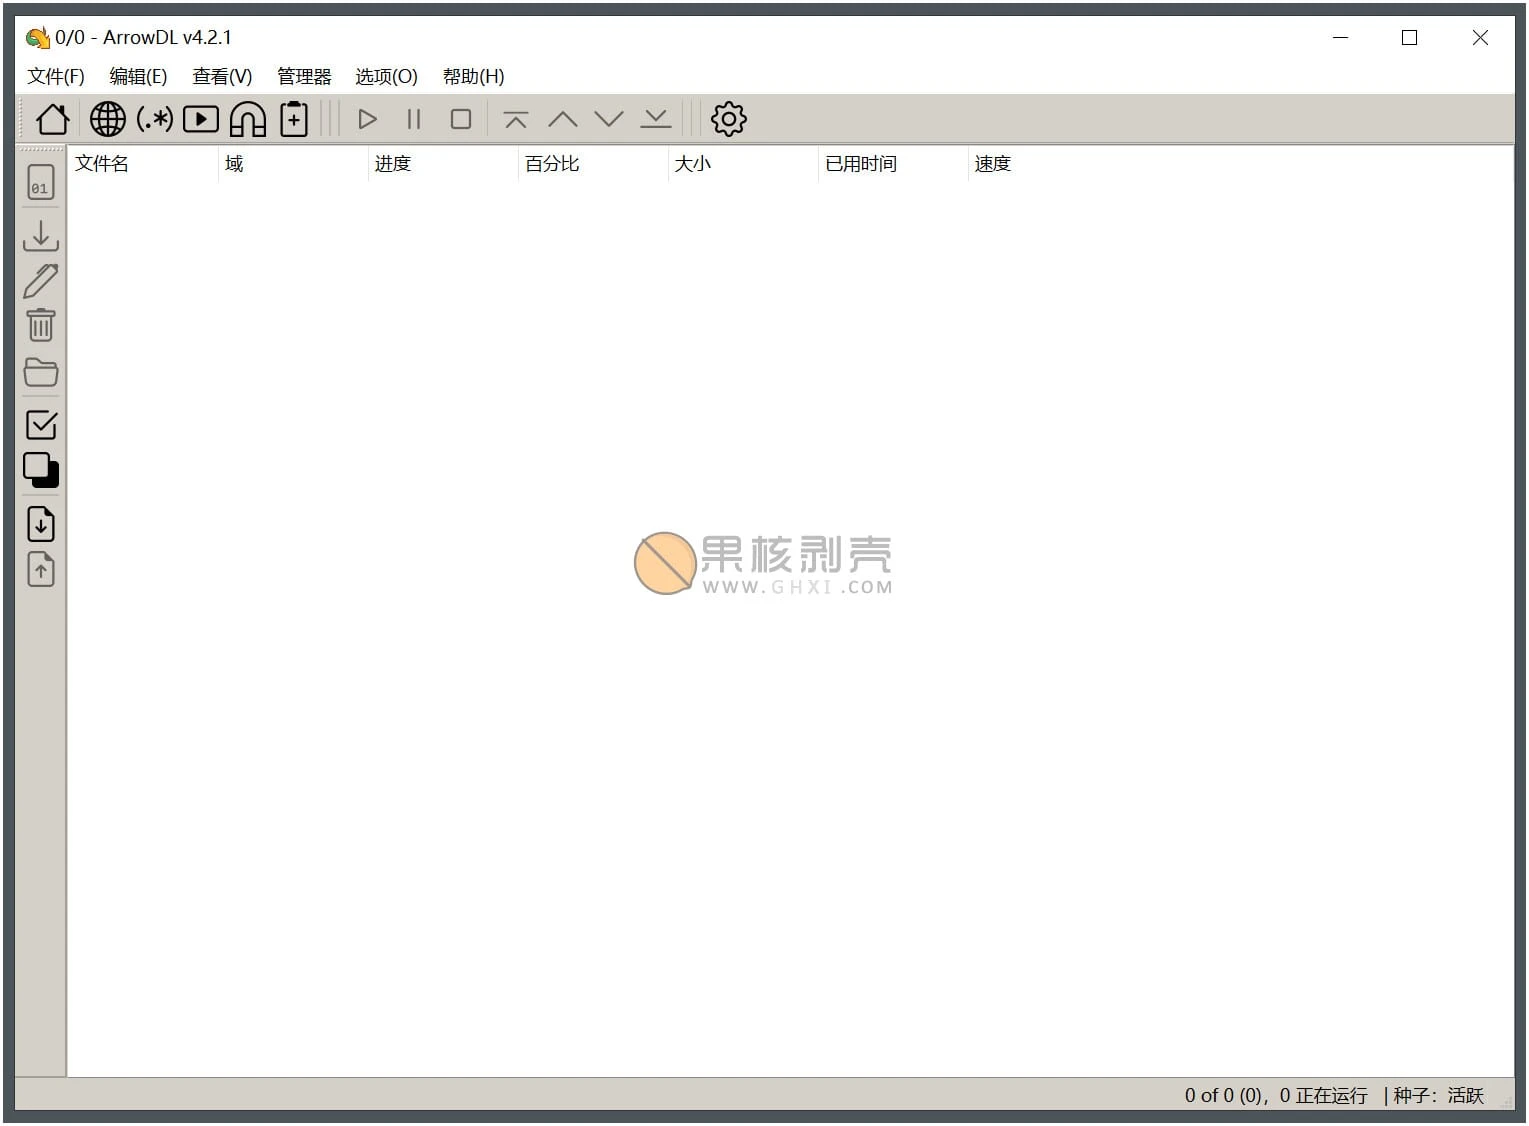Click the batch regex (.*) download icon
This screenshot has width=1529, height=1126.
pos(154,119)
